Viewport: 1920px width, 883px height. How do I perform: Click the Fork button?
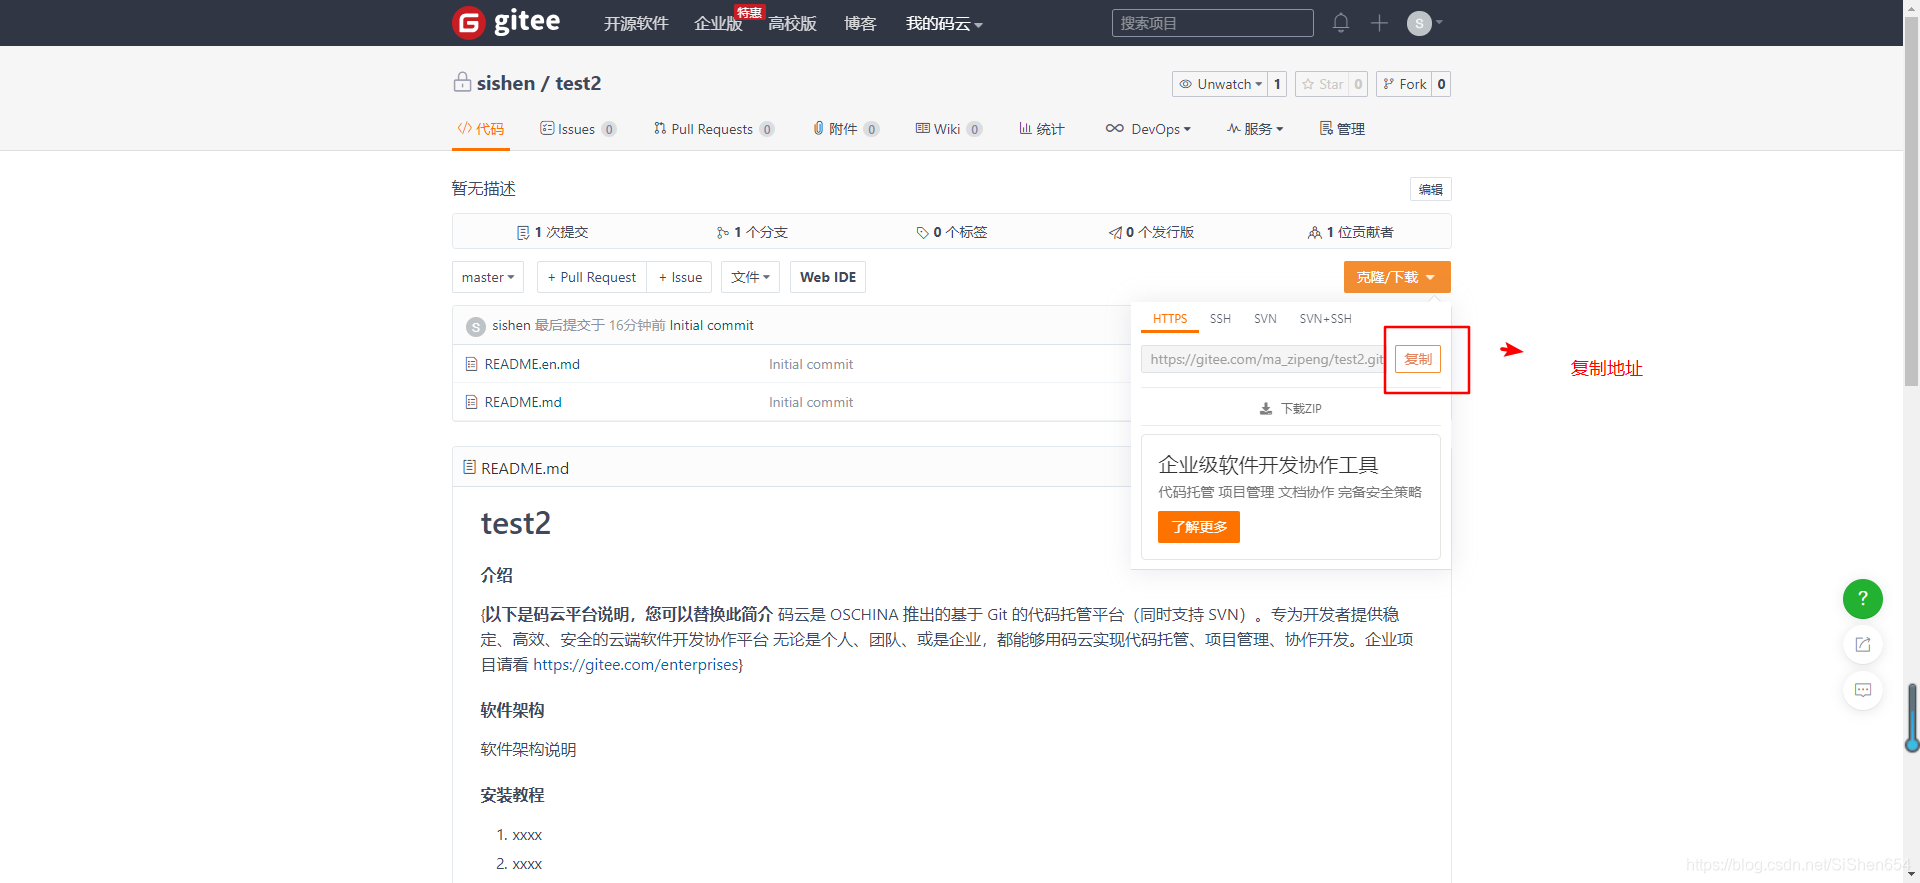tap(1404, 84)
